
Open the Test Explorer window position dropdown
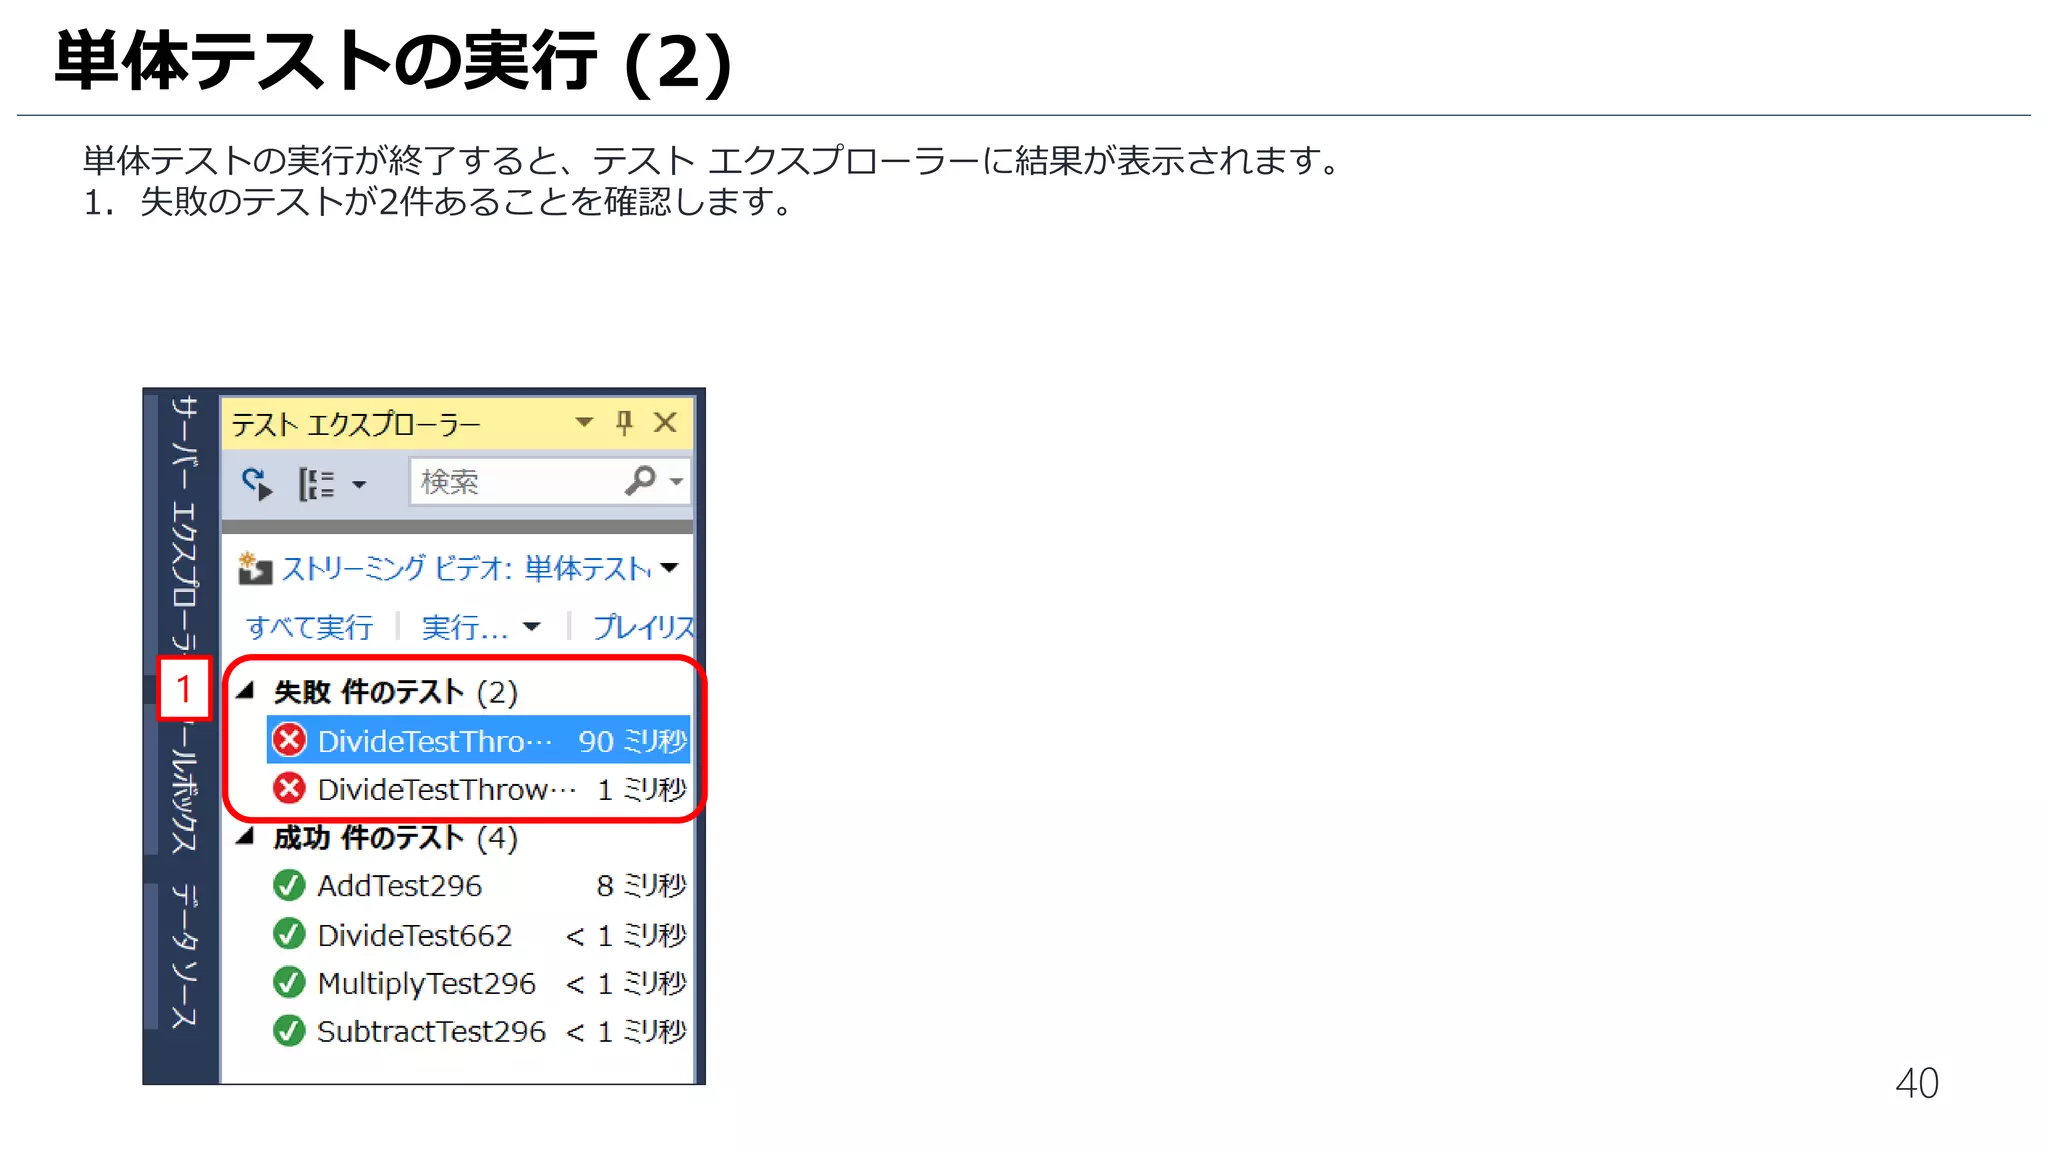click(x=584, y=423)
